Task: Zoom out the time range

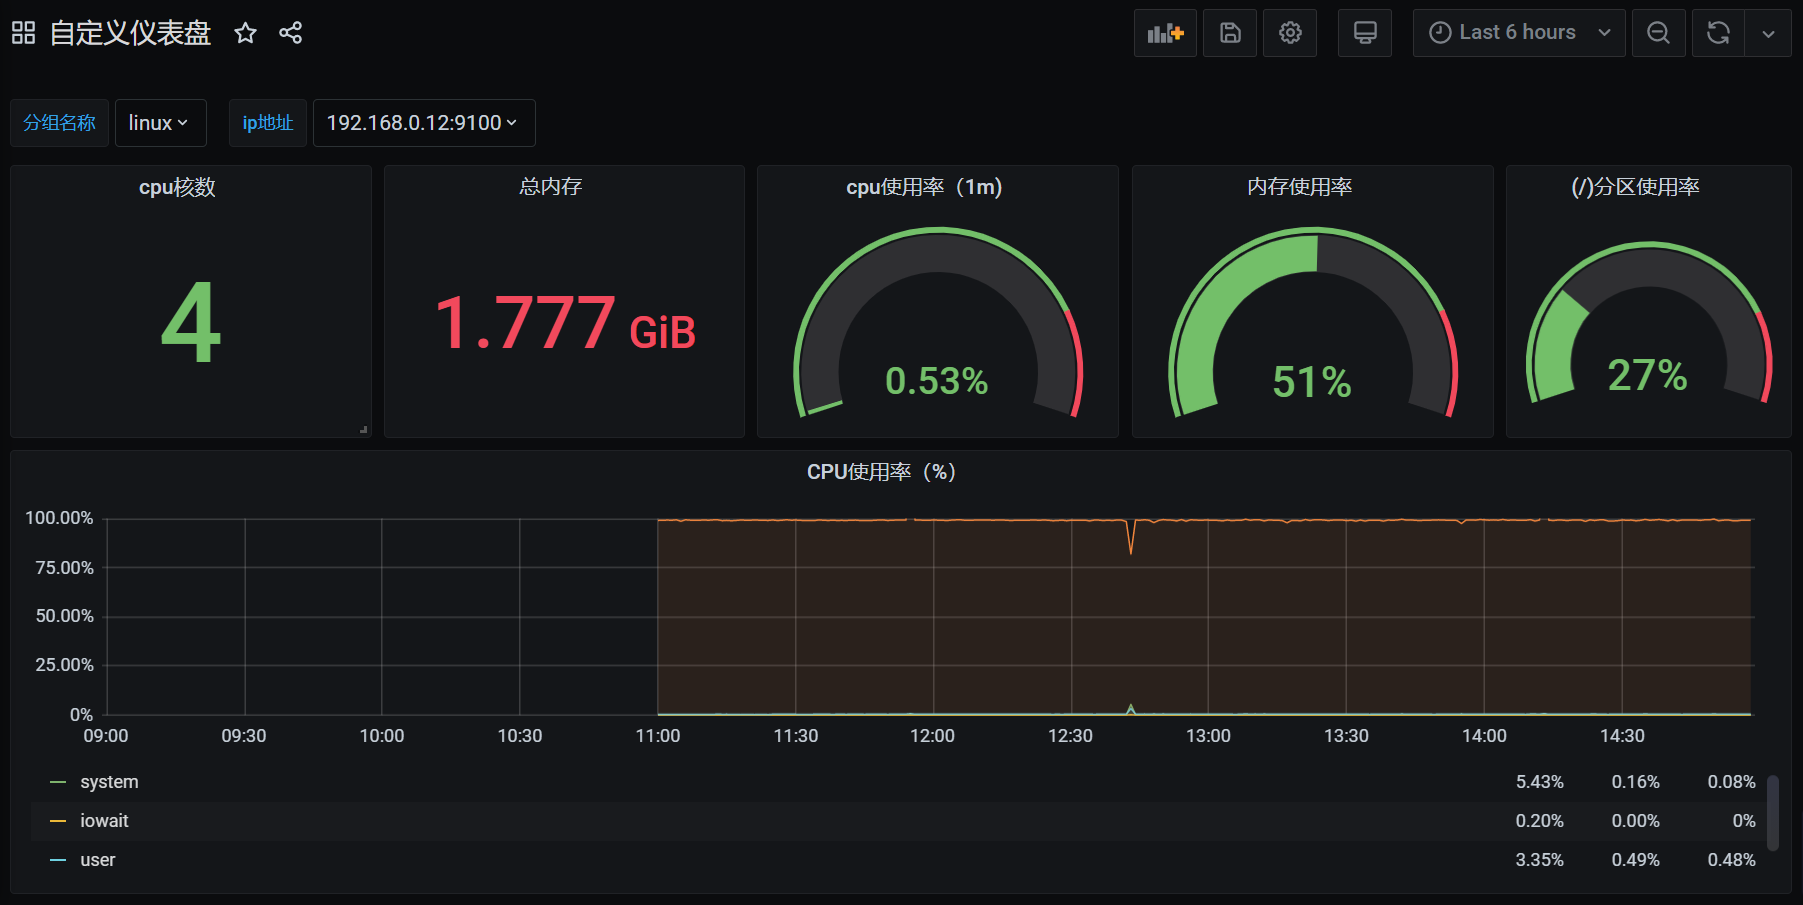Action: pos(1658,33)
